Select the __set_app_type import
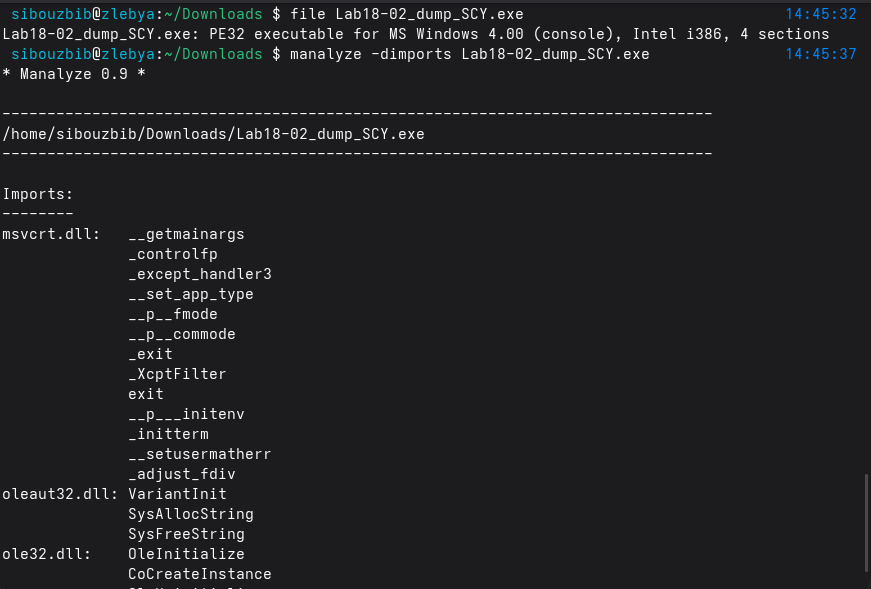Screen dimensions: 871x589 [x=190, y=294]
